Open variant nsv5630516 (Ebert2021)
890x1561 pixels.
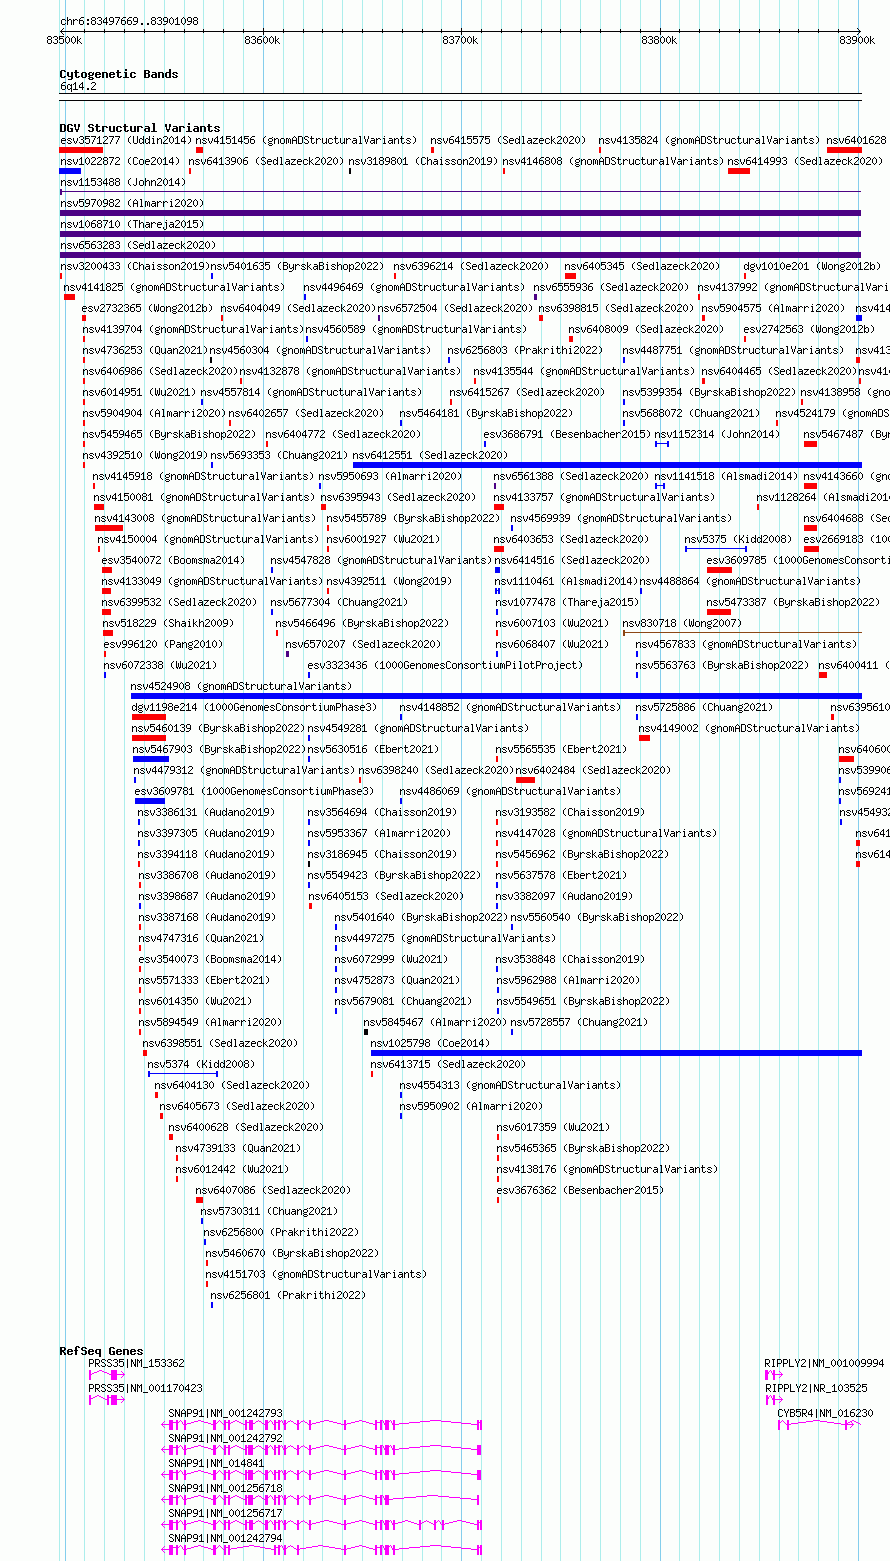373,749
